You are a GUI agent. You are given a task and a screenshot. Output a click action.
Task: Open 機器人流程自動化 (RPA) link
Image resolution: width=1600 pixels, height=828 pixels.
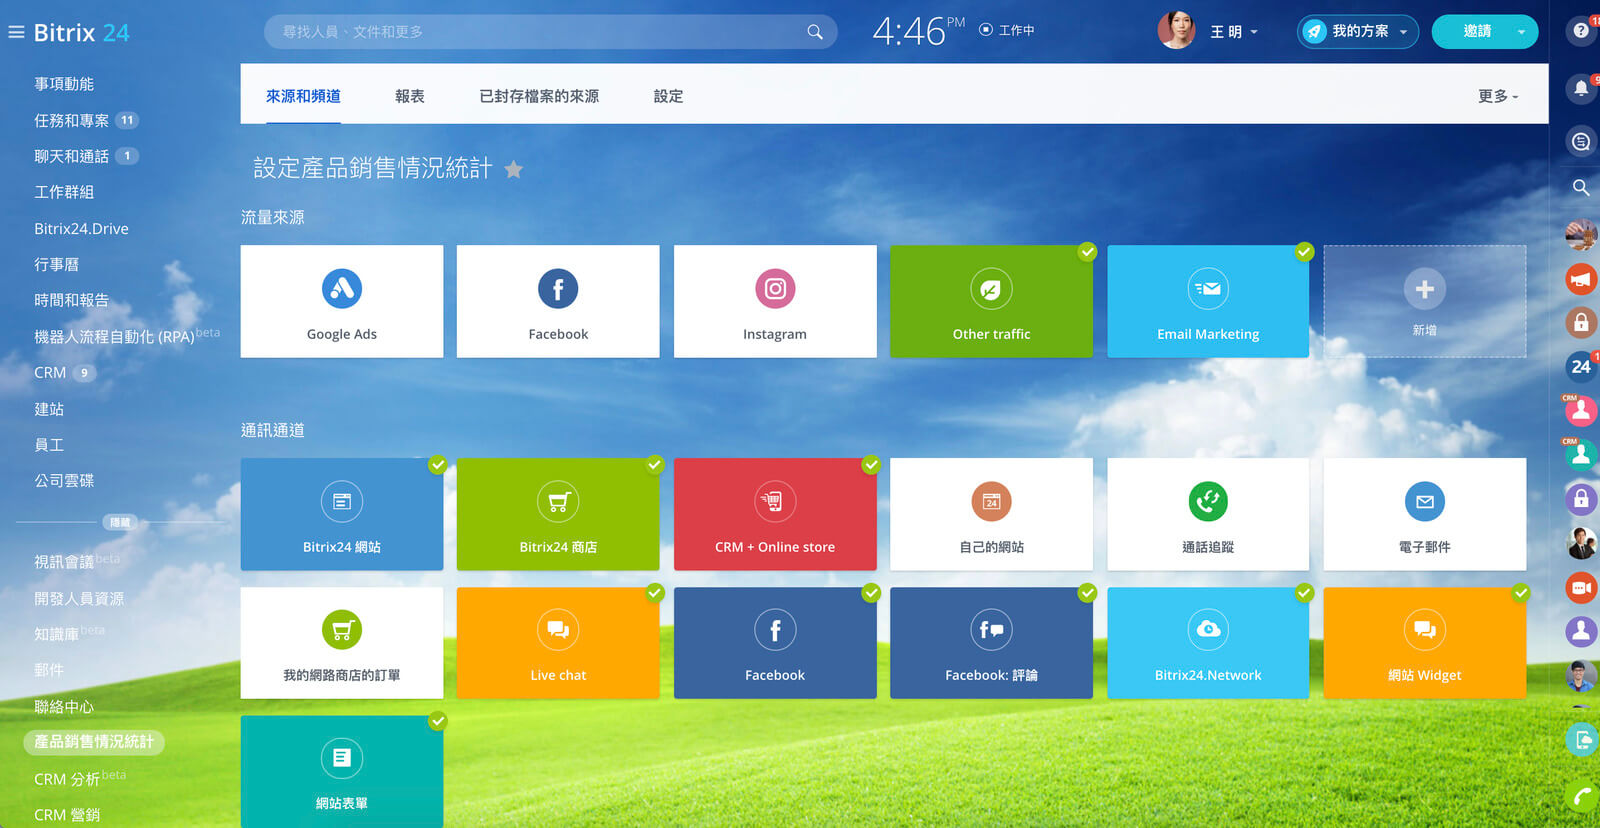pos(114,336)
